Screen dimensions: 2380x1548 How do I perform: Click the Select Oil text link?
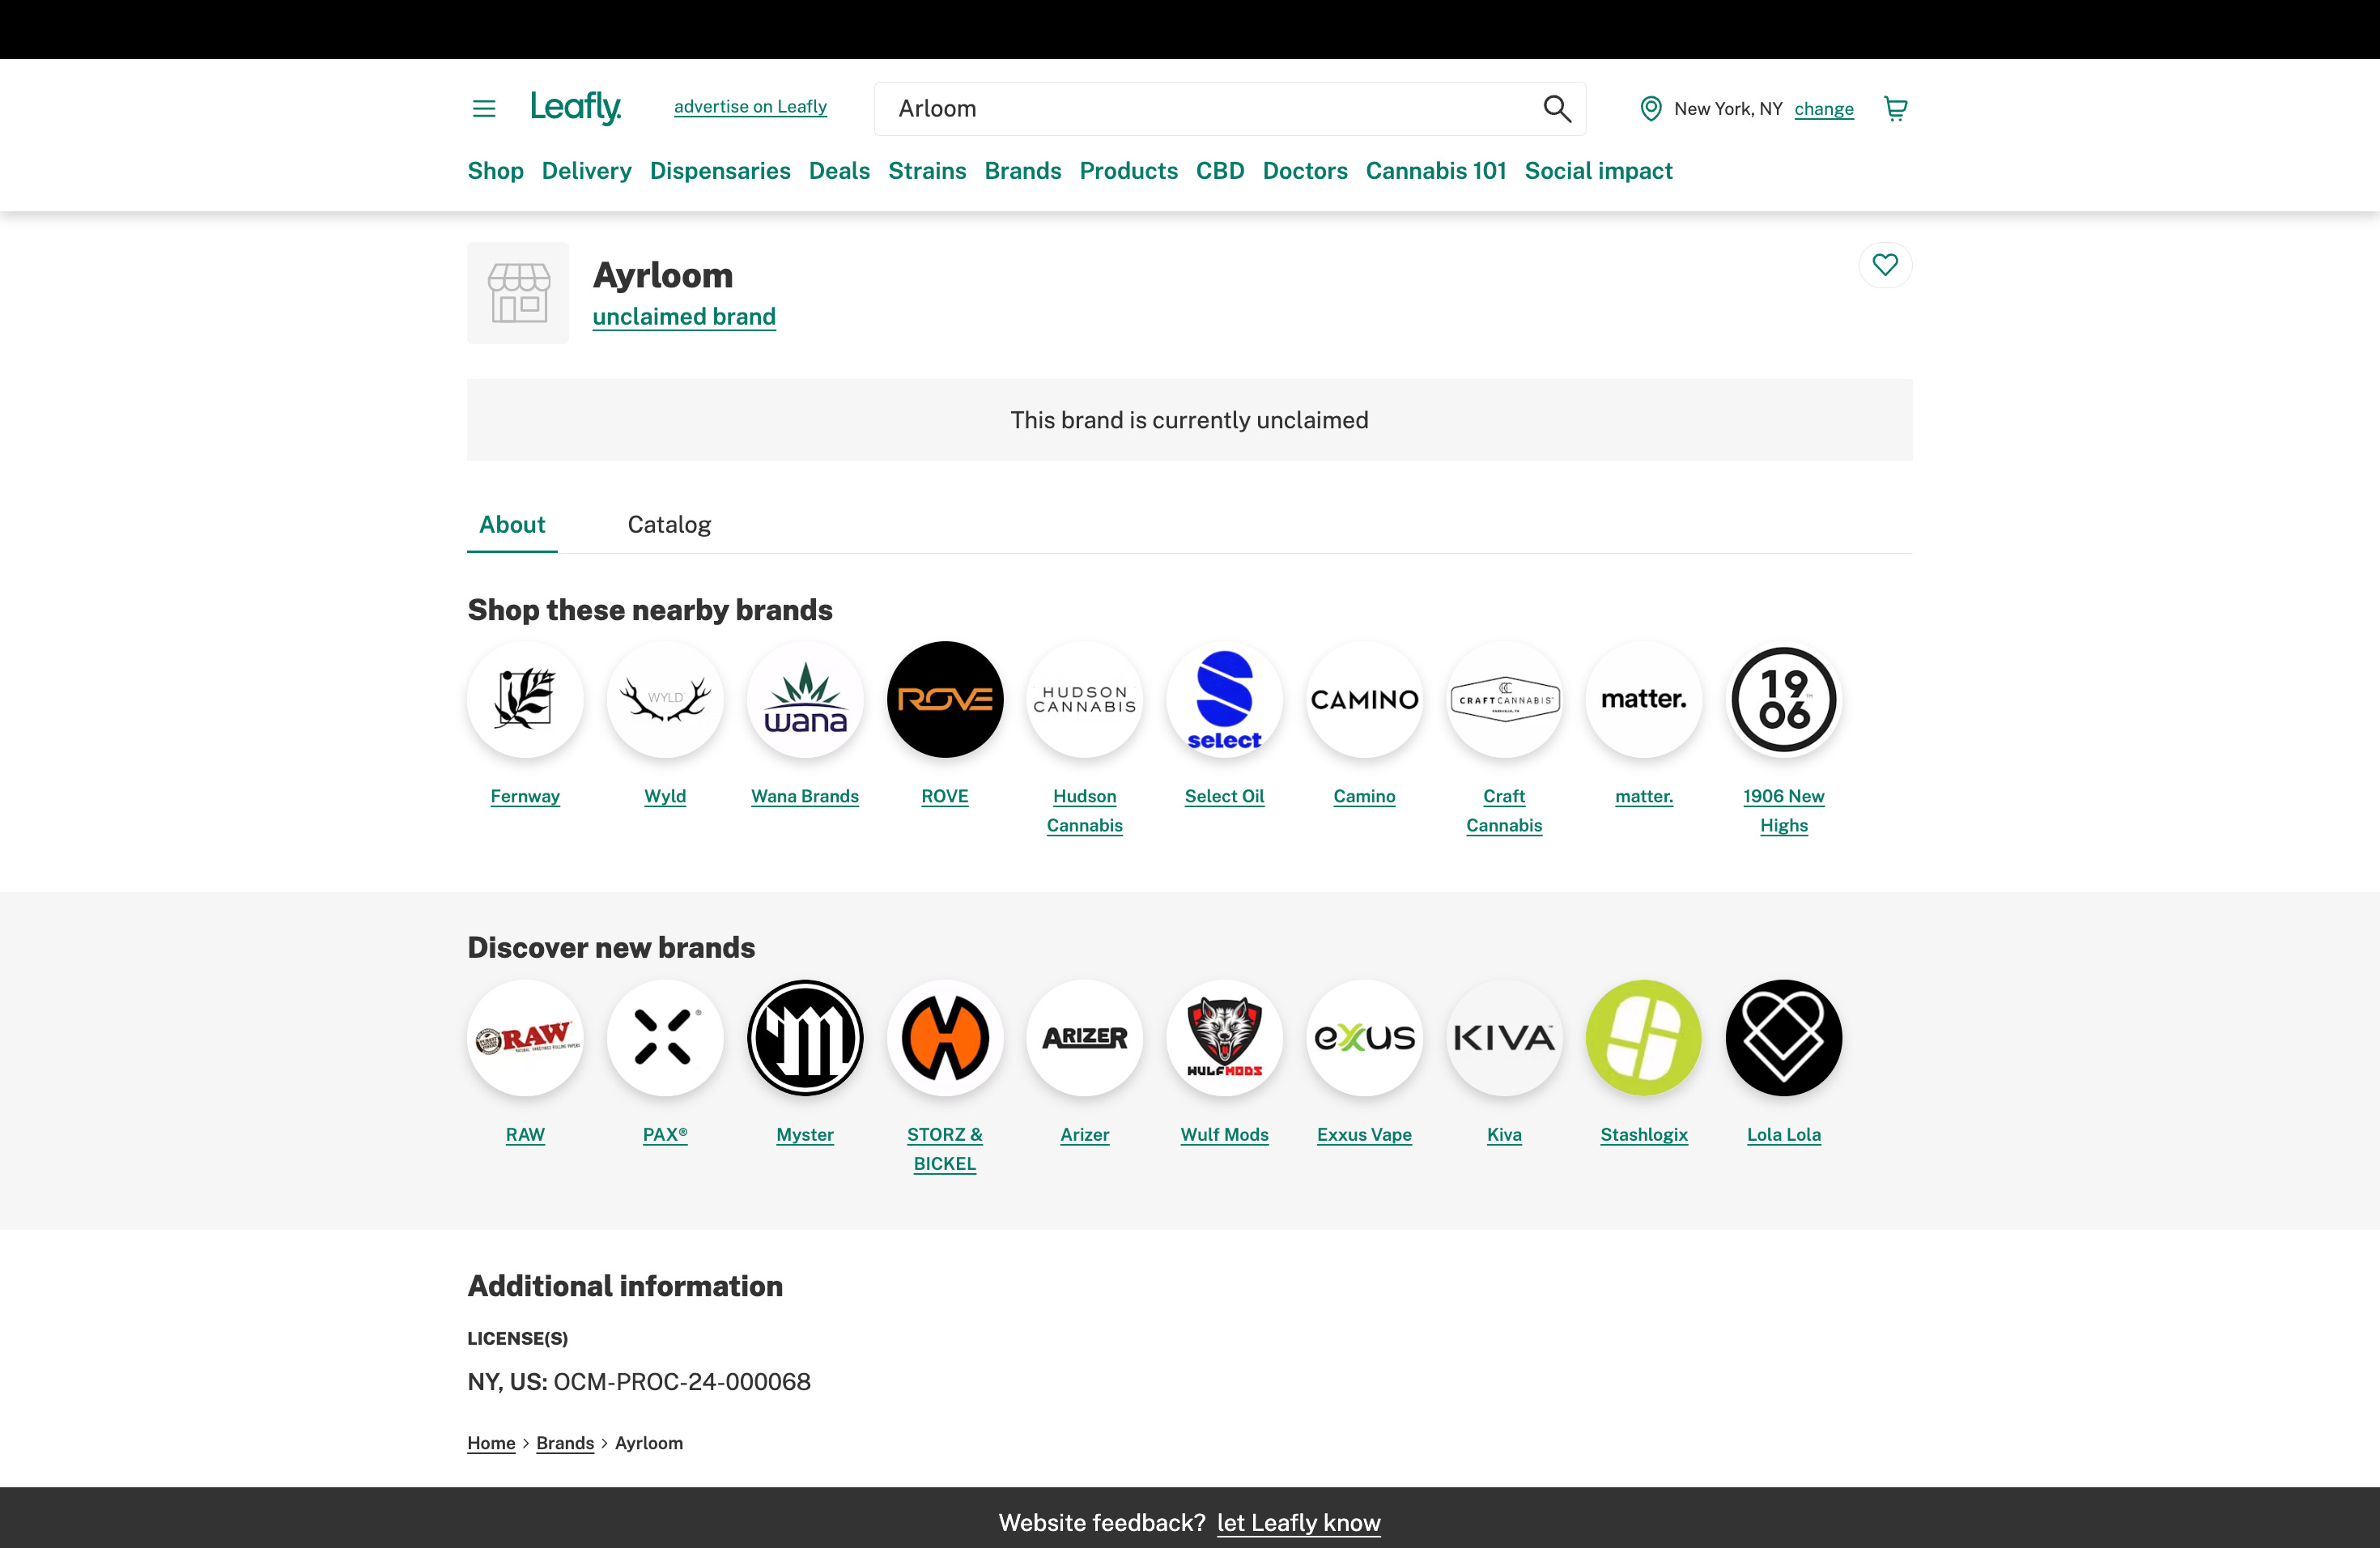click(1225, 796)
